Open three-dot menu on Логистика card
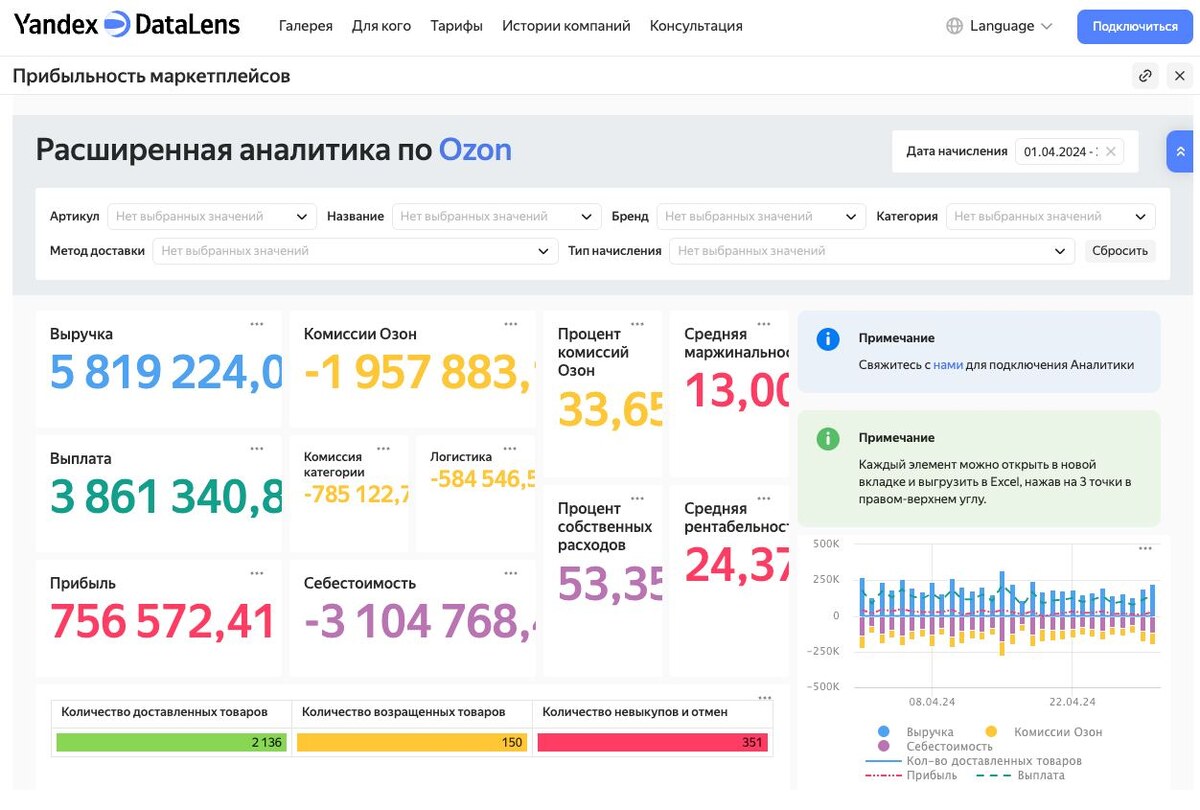 [511, 449]
